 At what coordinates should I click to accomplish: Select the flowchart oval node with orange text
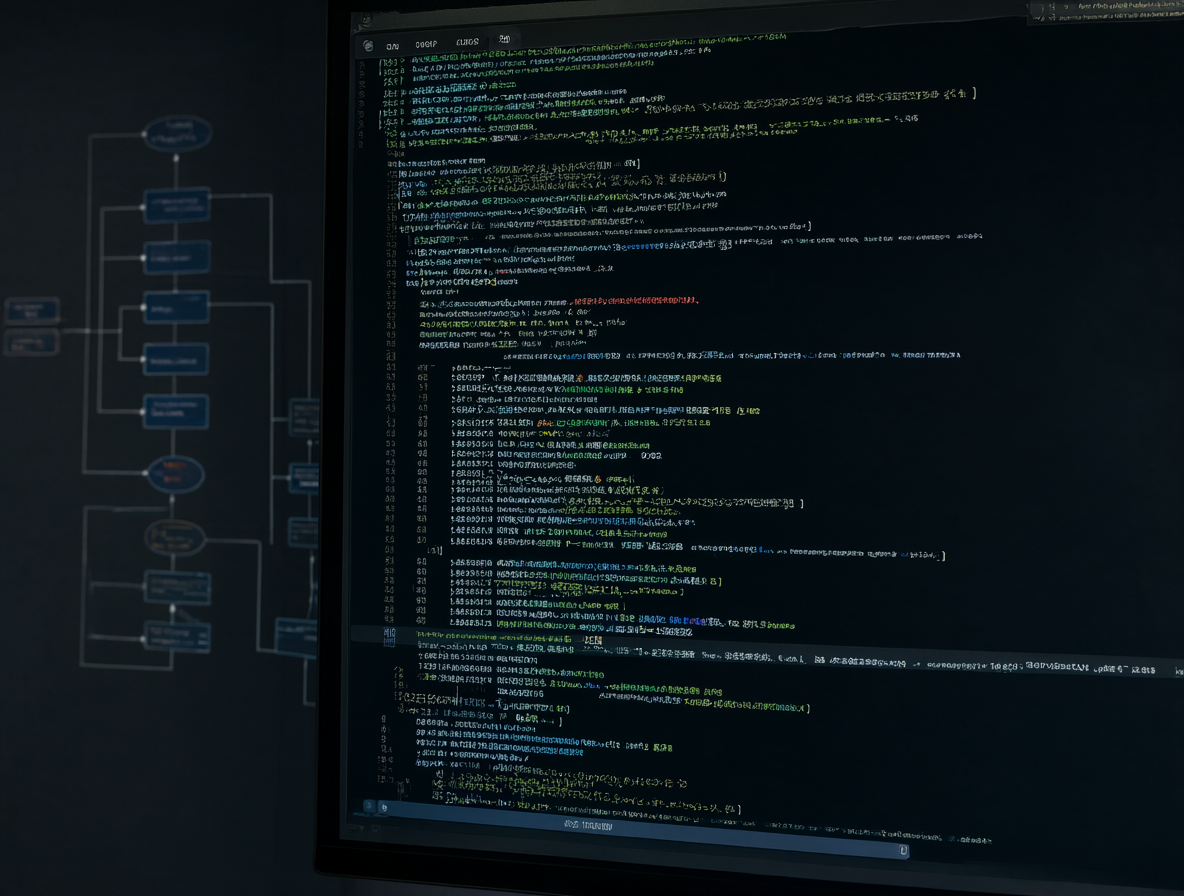[175, 473]
